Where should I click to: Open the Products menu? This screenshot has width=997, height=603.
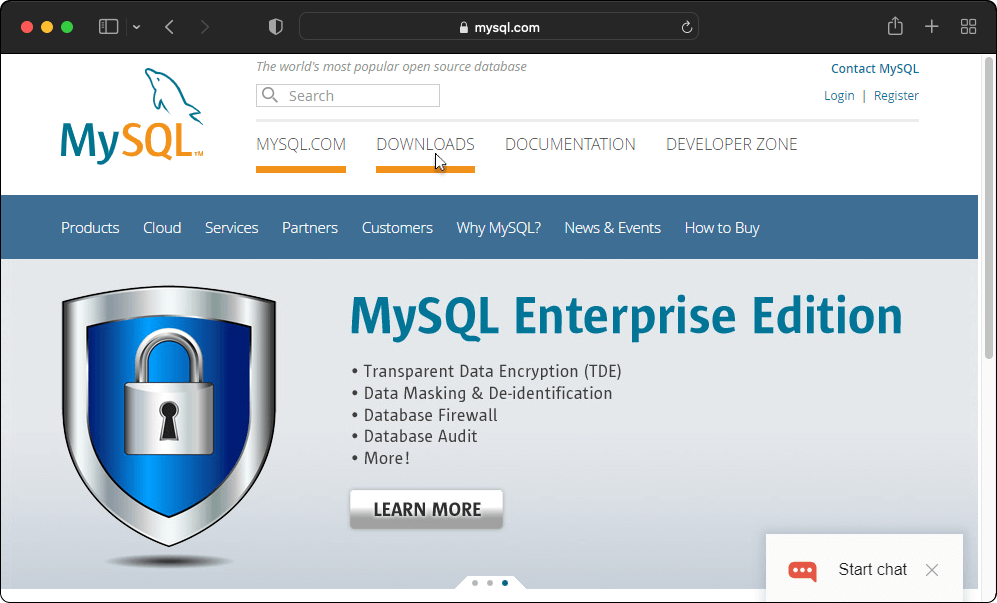(x=90, y=227)
